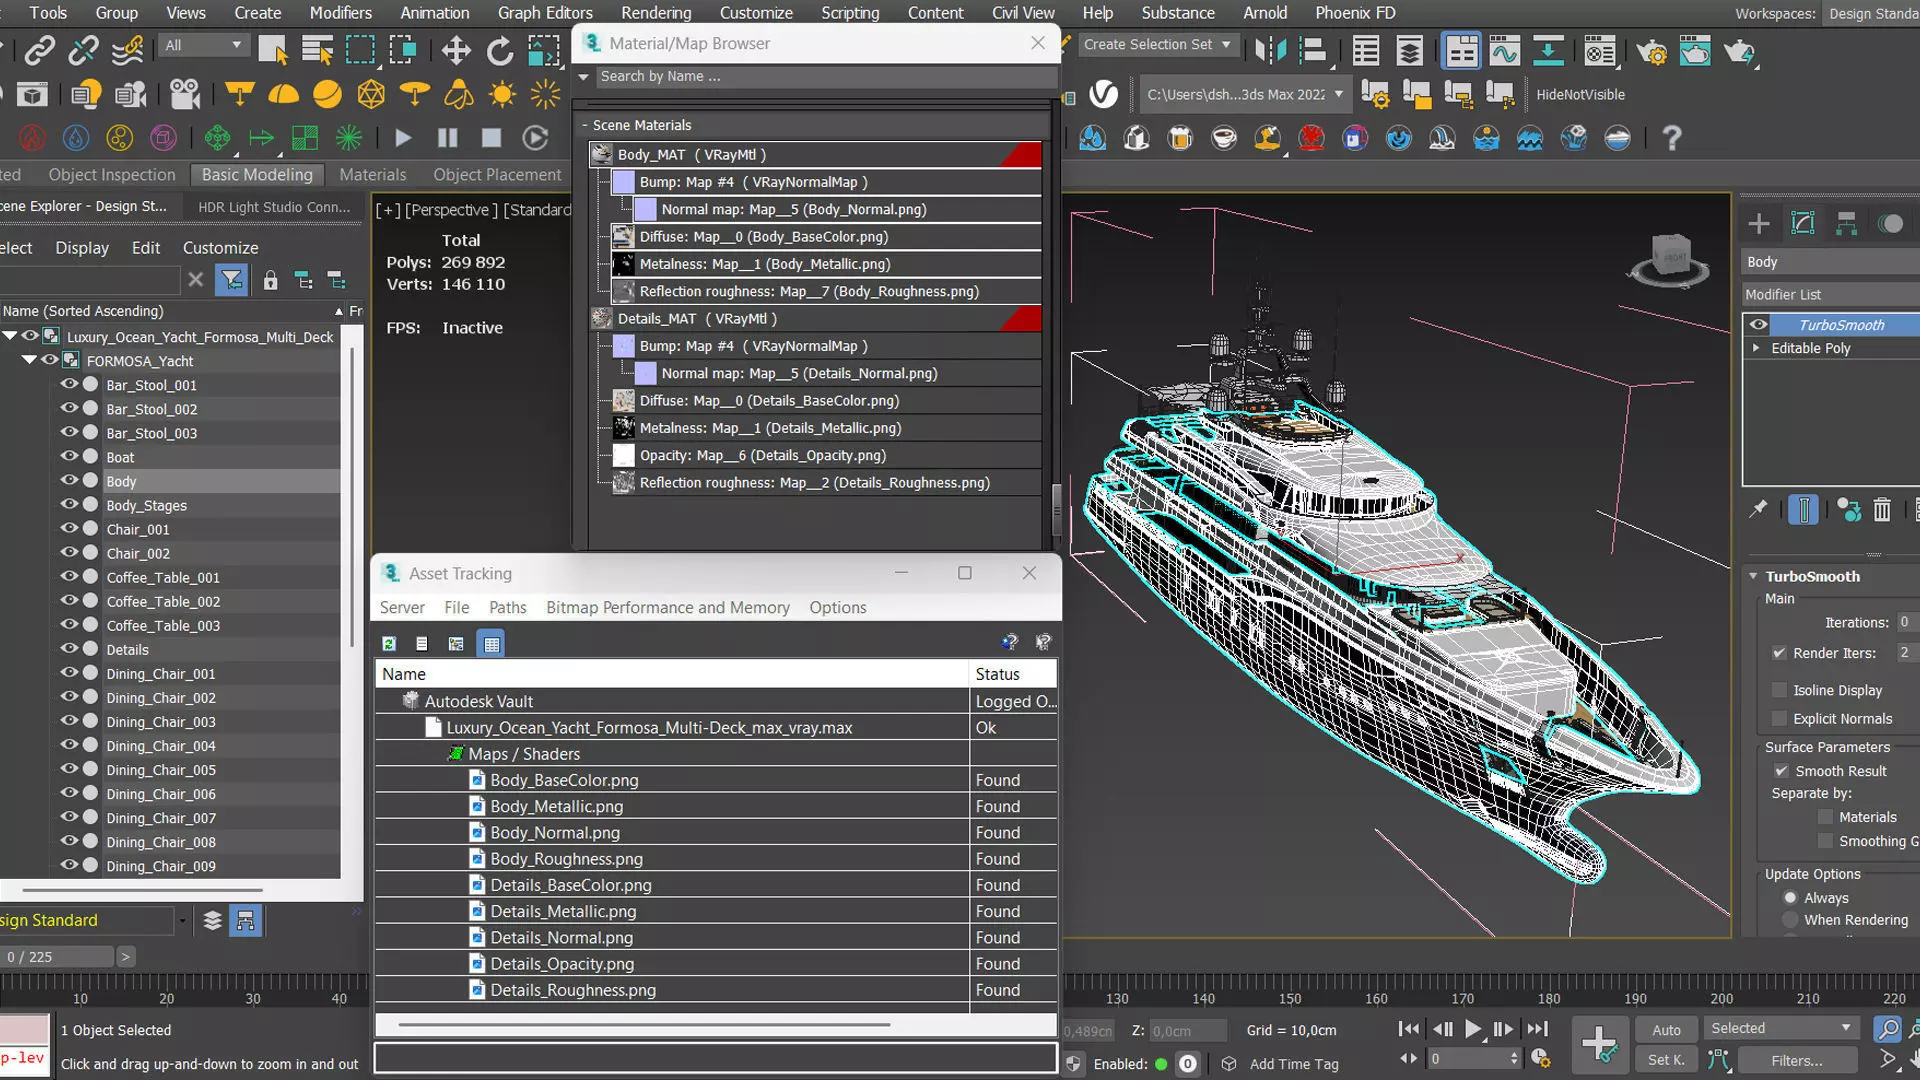Open the Paths menu in Asset Tracking
Image resolution: width=1920 pixels, height=1080 pixels.
[507, 607]
